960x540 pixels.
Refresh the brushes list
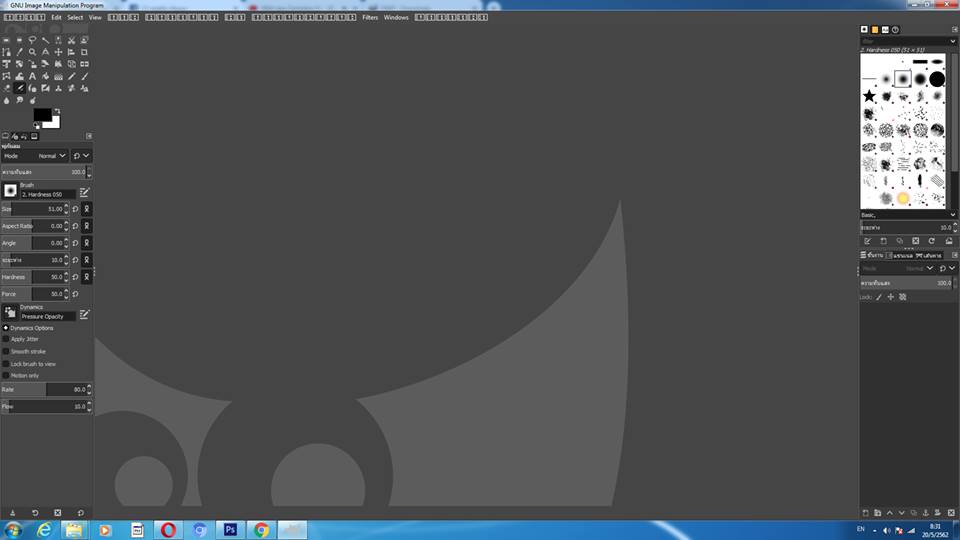[931, 241]
